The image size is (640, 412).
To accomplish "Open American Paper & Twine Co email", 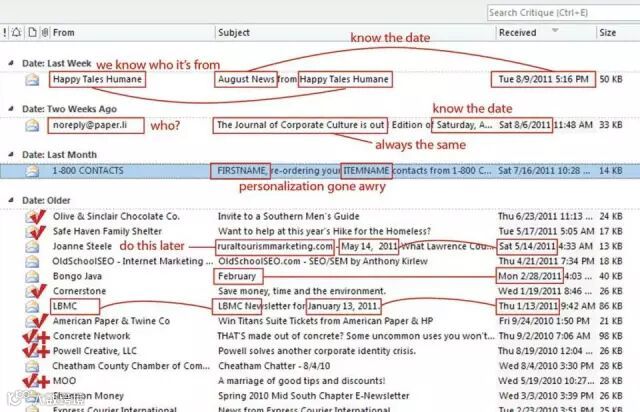I will 111,321.
